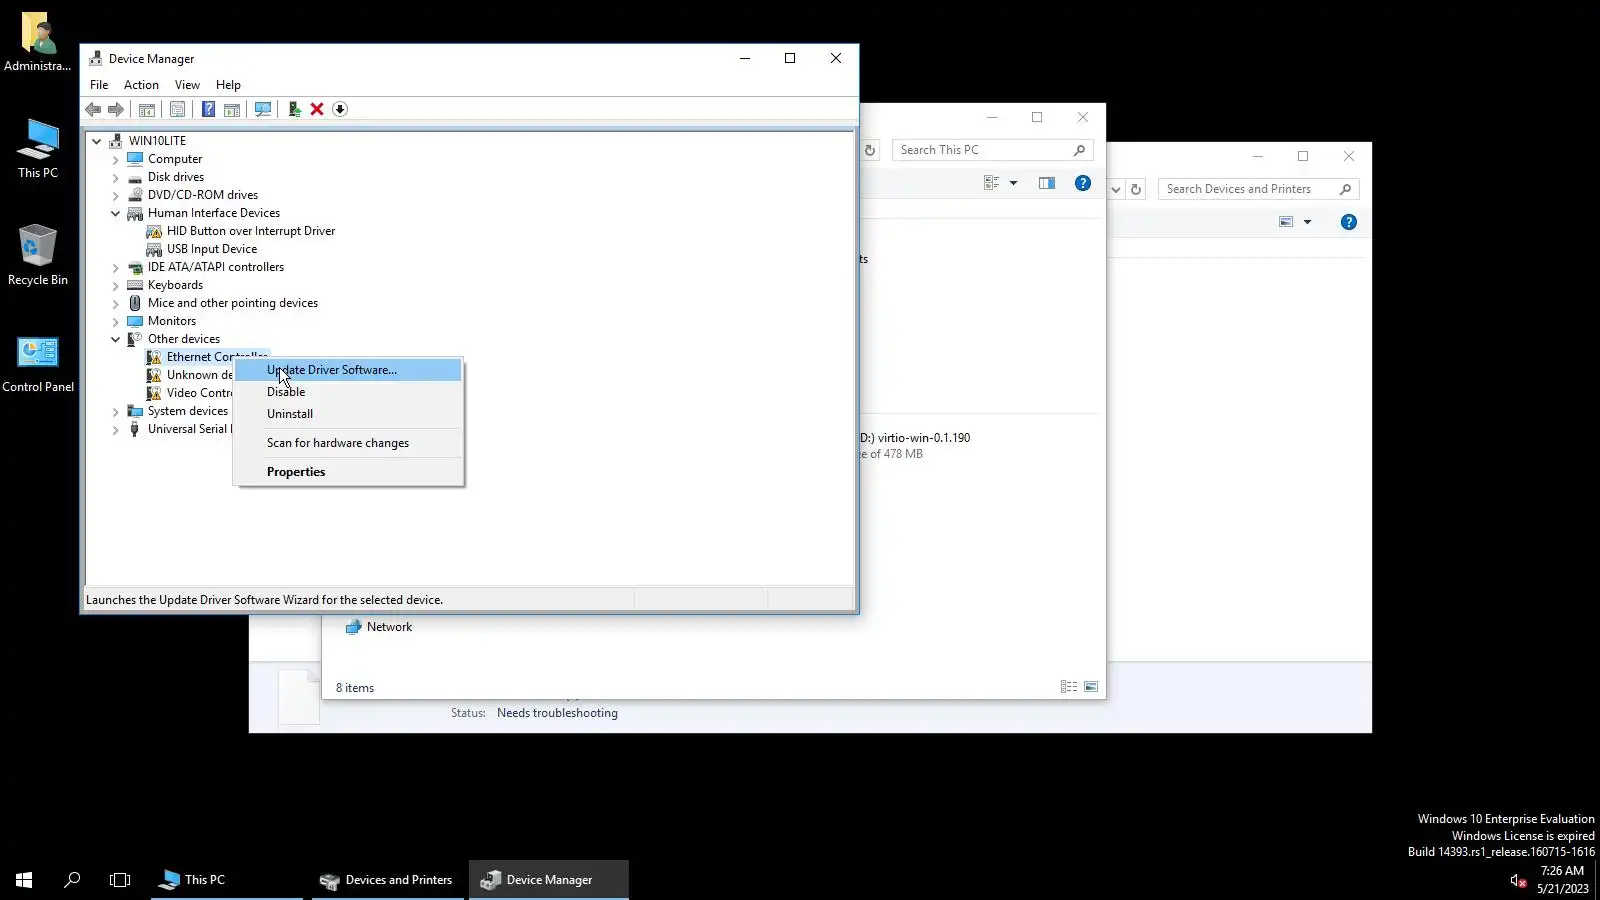Expand the Monitors node
This screenshot has width=1600, height=900.
(x=116, y=321)
